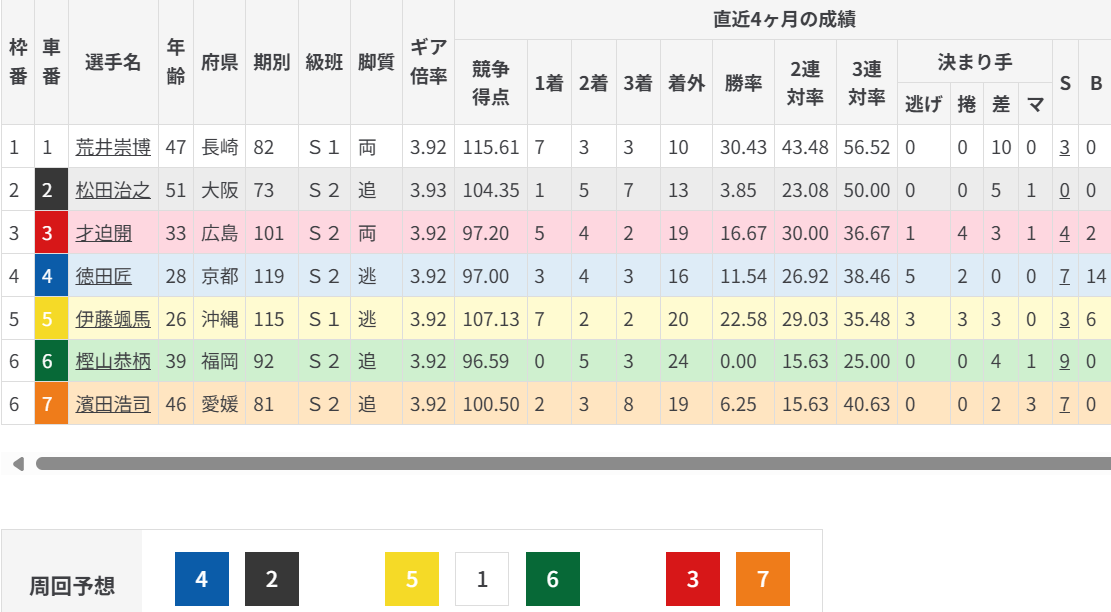Open S count link in 樫山恭柄 row
The width and height of the screenshot is (1111, 612).
[x=1065, y=361]
